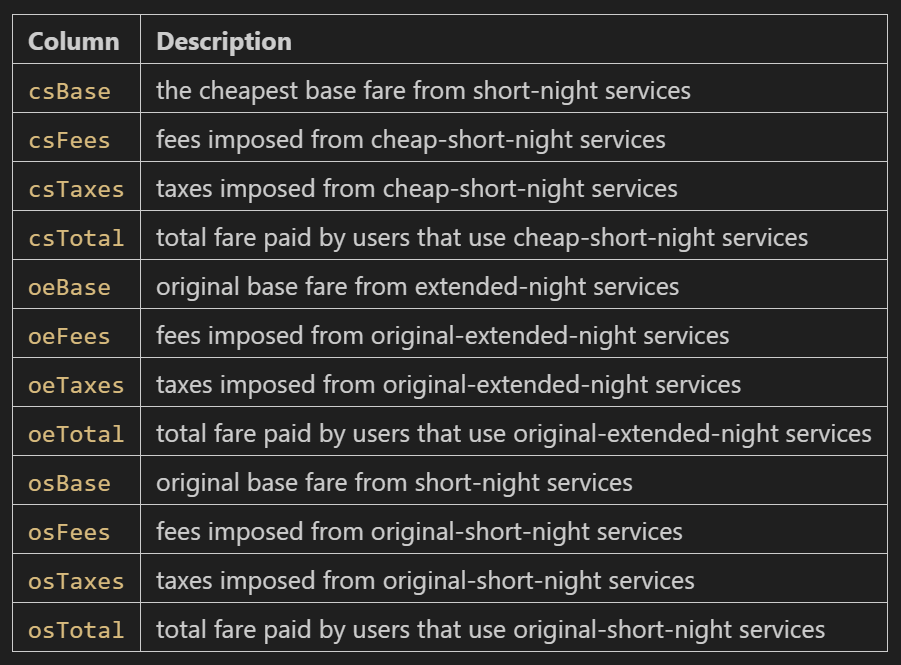
Task: Select the osBase code label
Action: point(69,483)
